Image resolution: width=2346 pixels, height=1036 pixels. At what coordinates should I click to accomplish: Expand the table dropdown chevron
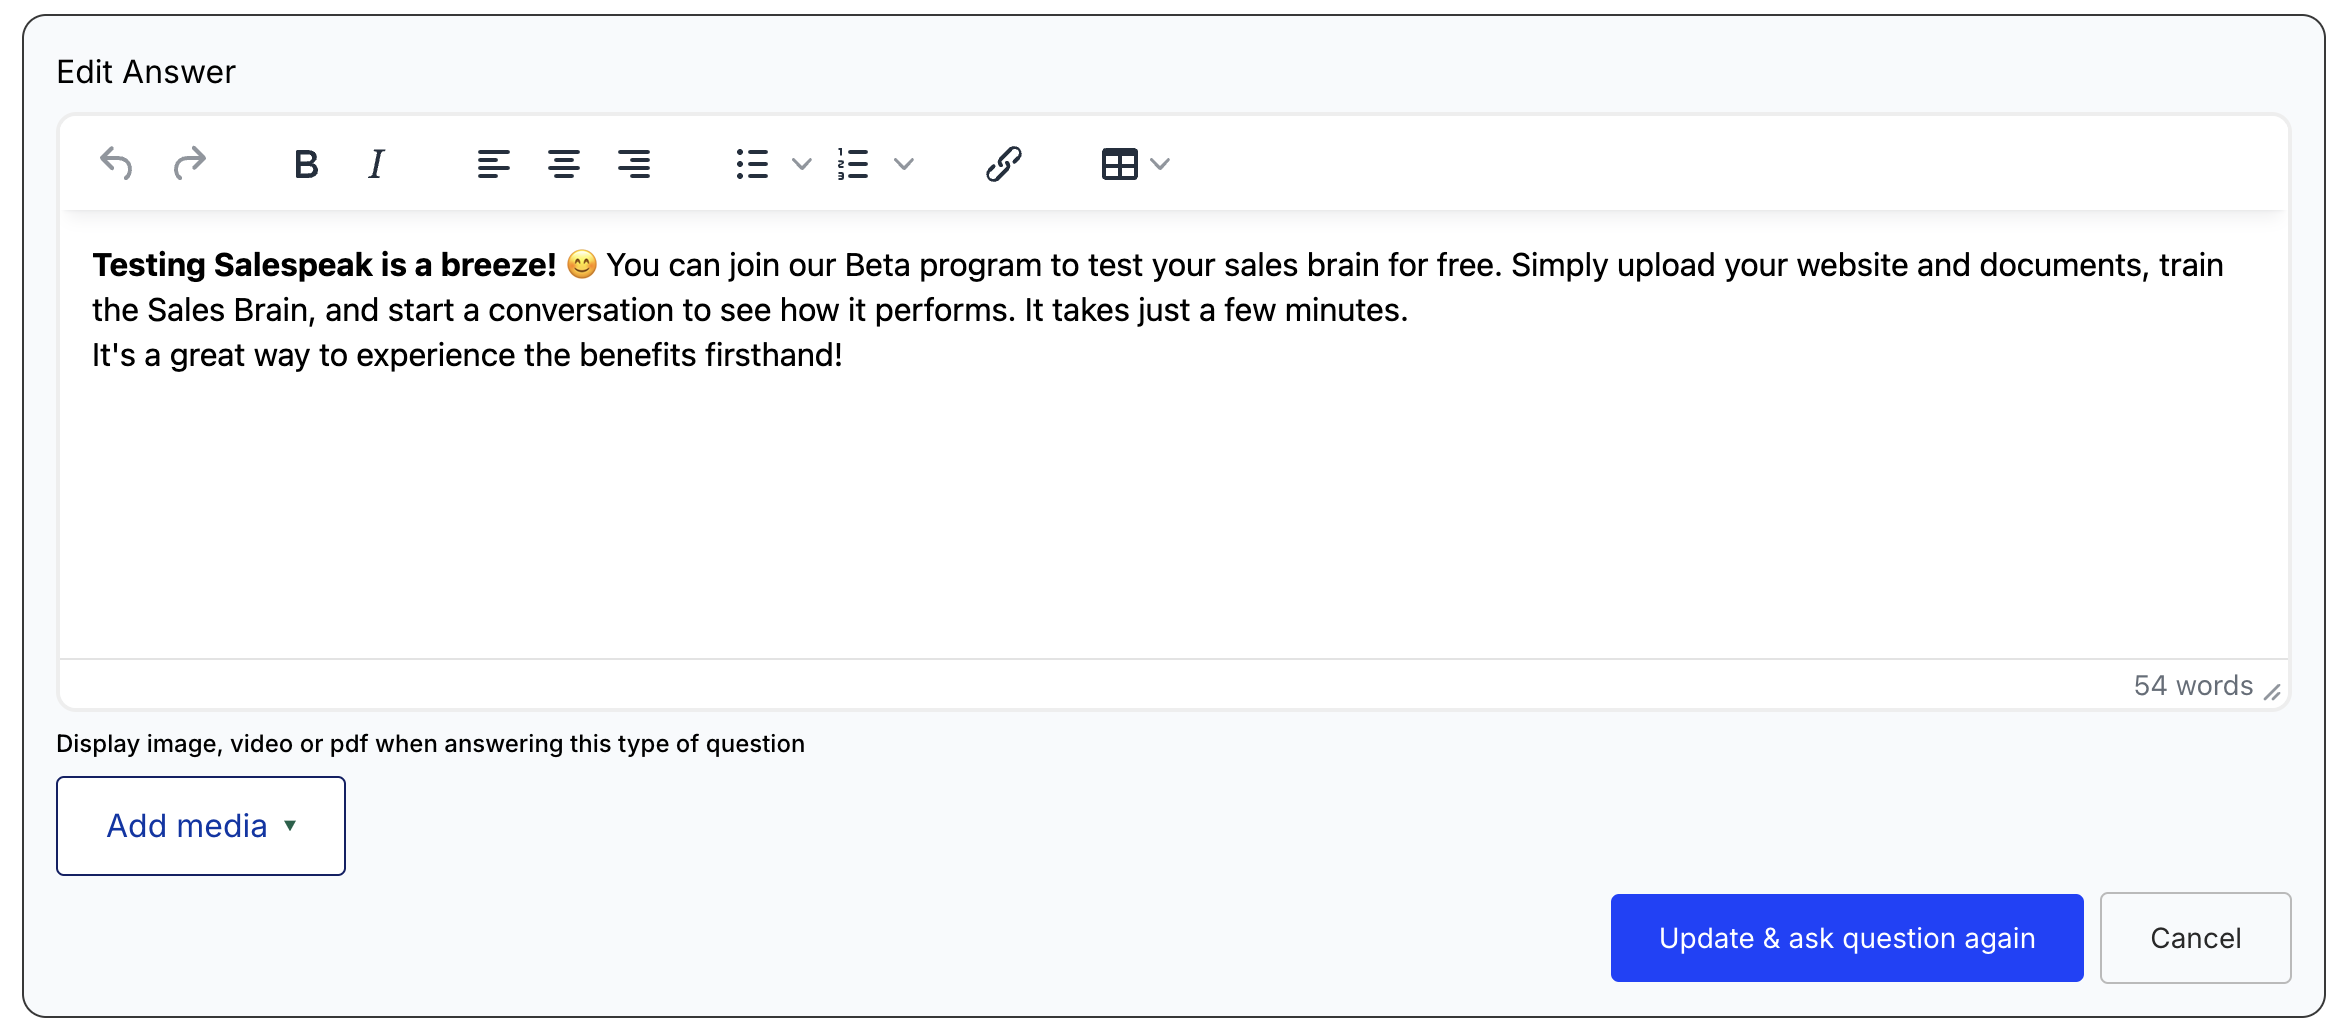pyautogui.click(x=1160, y=163)
